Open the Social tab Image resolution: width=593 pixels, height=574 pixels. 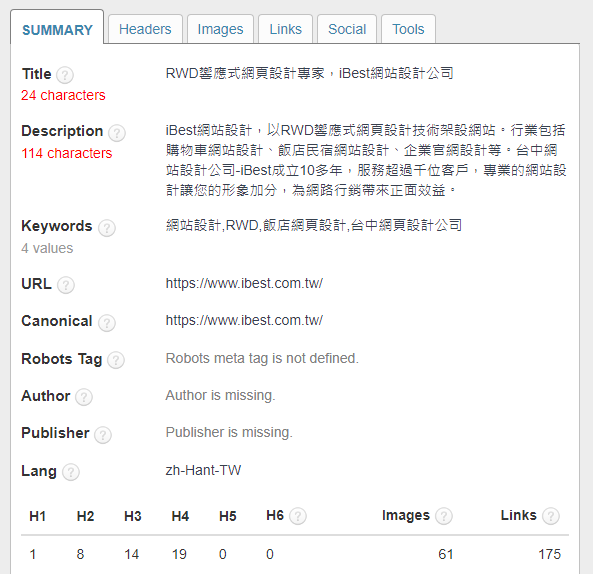click(x=347, y=29)
